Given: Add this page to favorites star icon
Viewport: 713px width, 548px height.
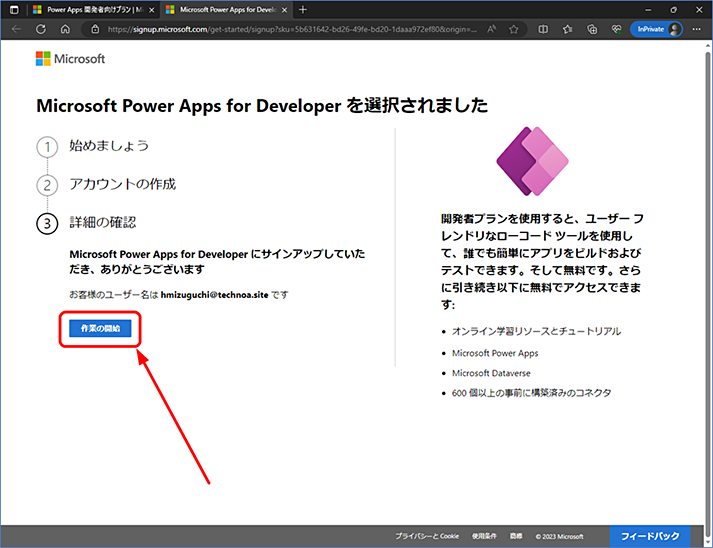Looking at the screenshot, I should click(x=514, y=29).
